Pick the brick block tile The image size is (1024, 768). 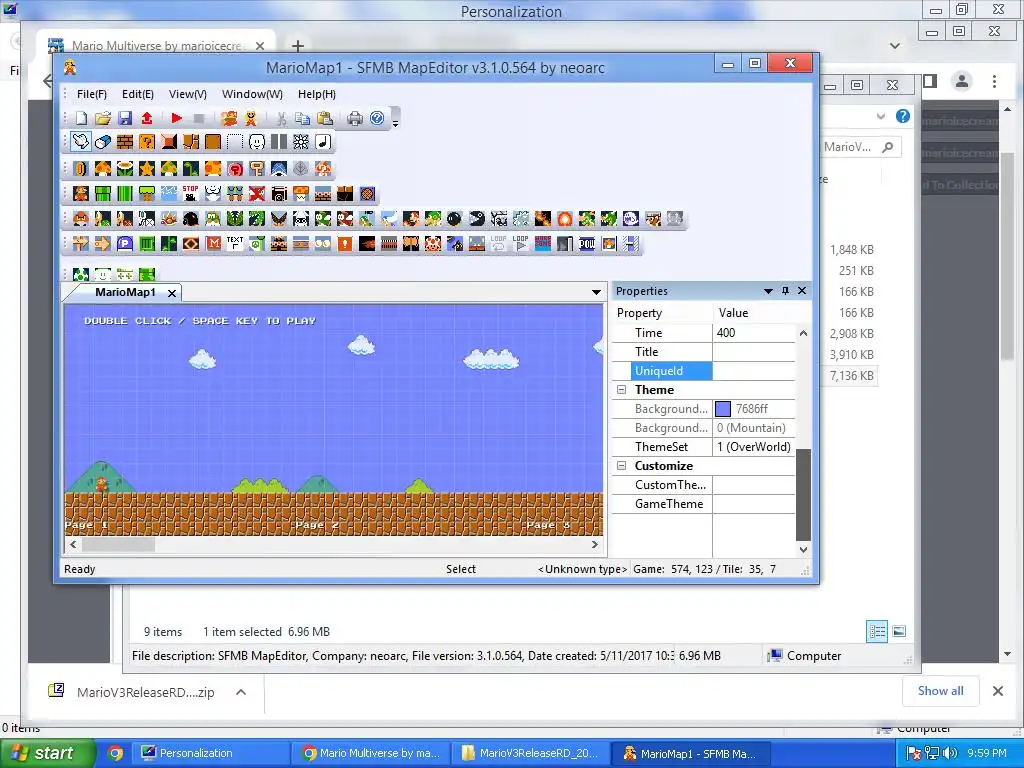tap(125, 142)
